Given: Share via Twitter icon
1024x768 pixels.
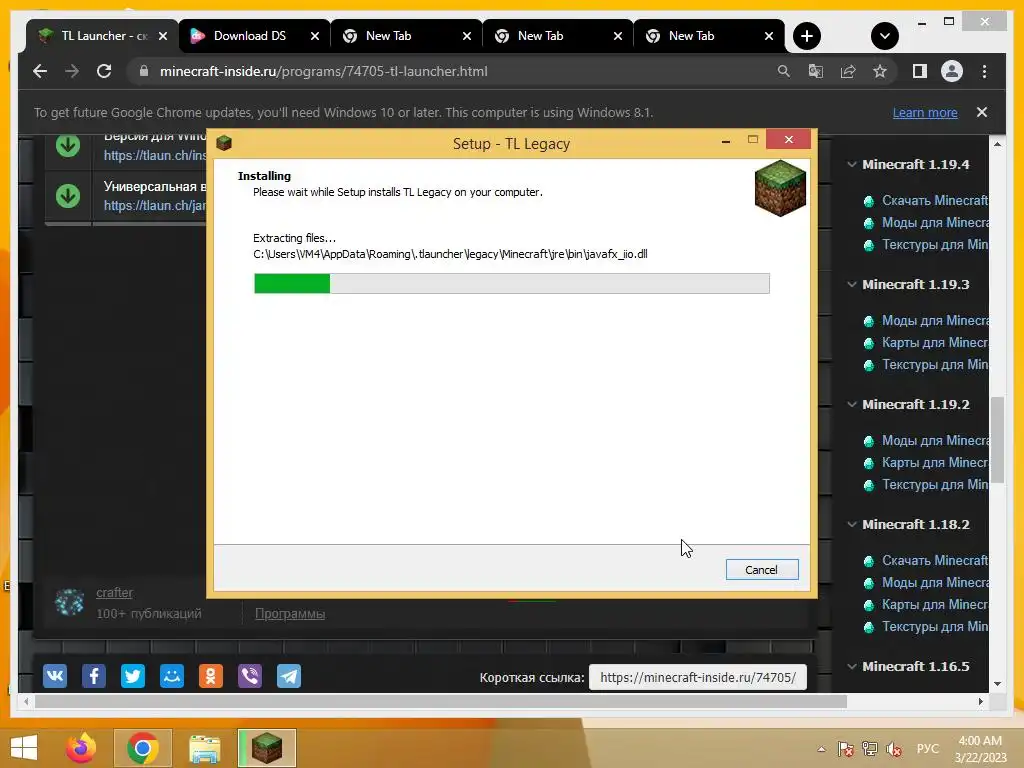Looking at the screenshot, I should [133, 676].
